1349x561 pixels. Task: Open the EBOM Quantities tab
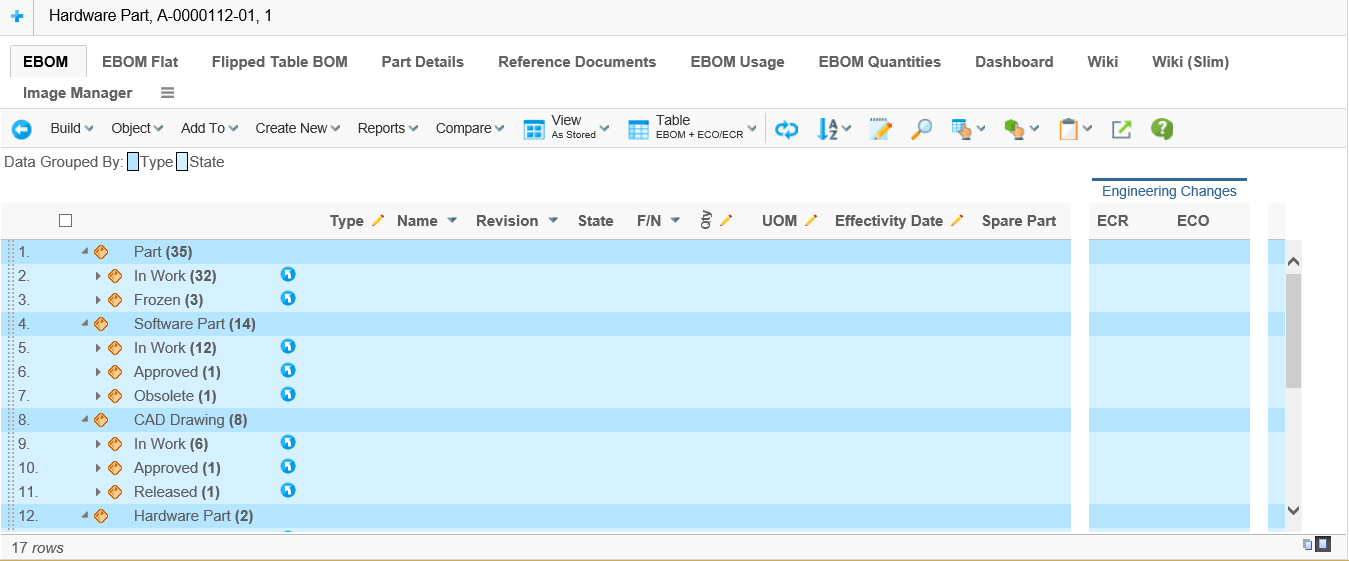pos(879,62)
